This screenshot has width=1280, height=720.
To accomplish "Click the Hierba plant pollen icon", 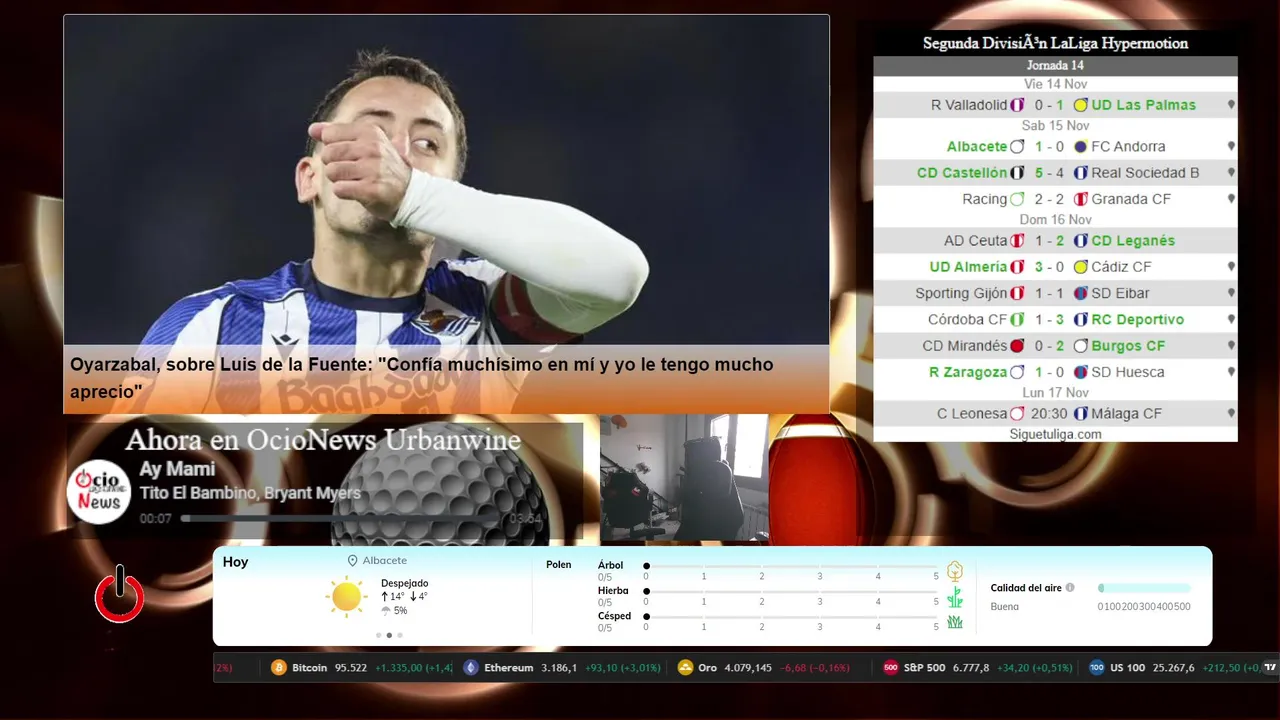I will tap(955, 597).
